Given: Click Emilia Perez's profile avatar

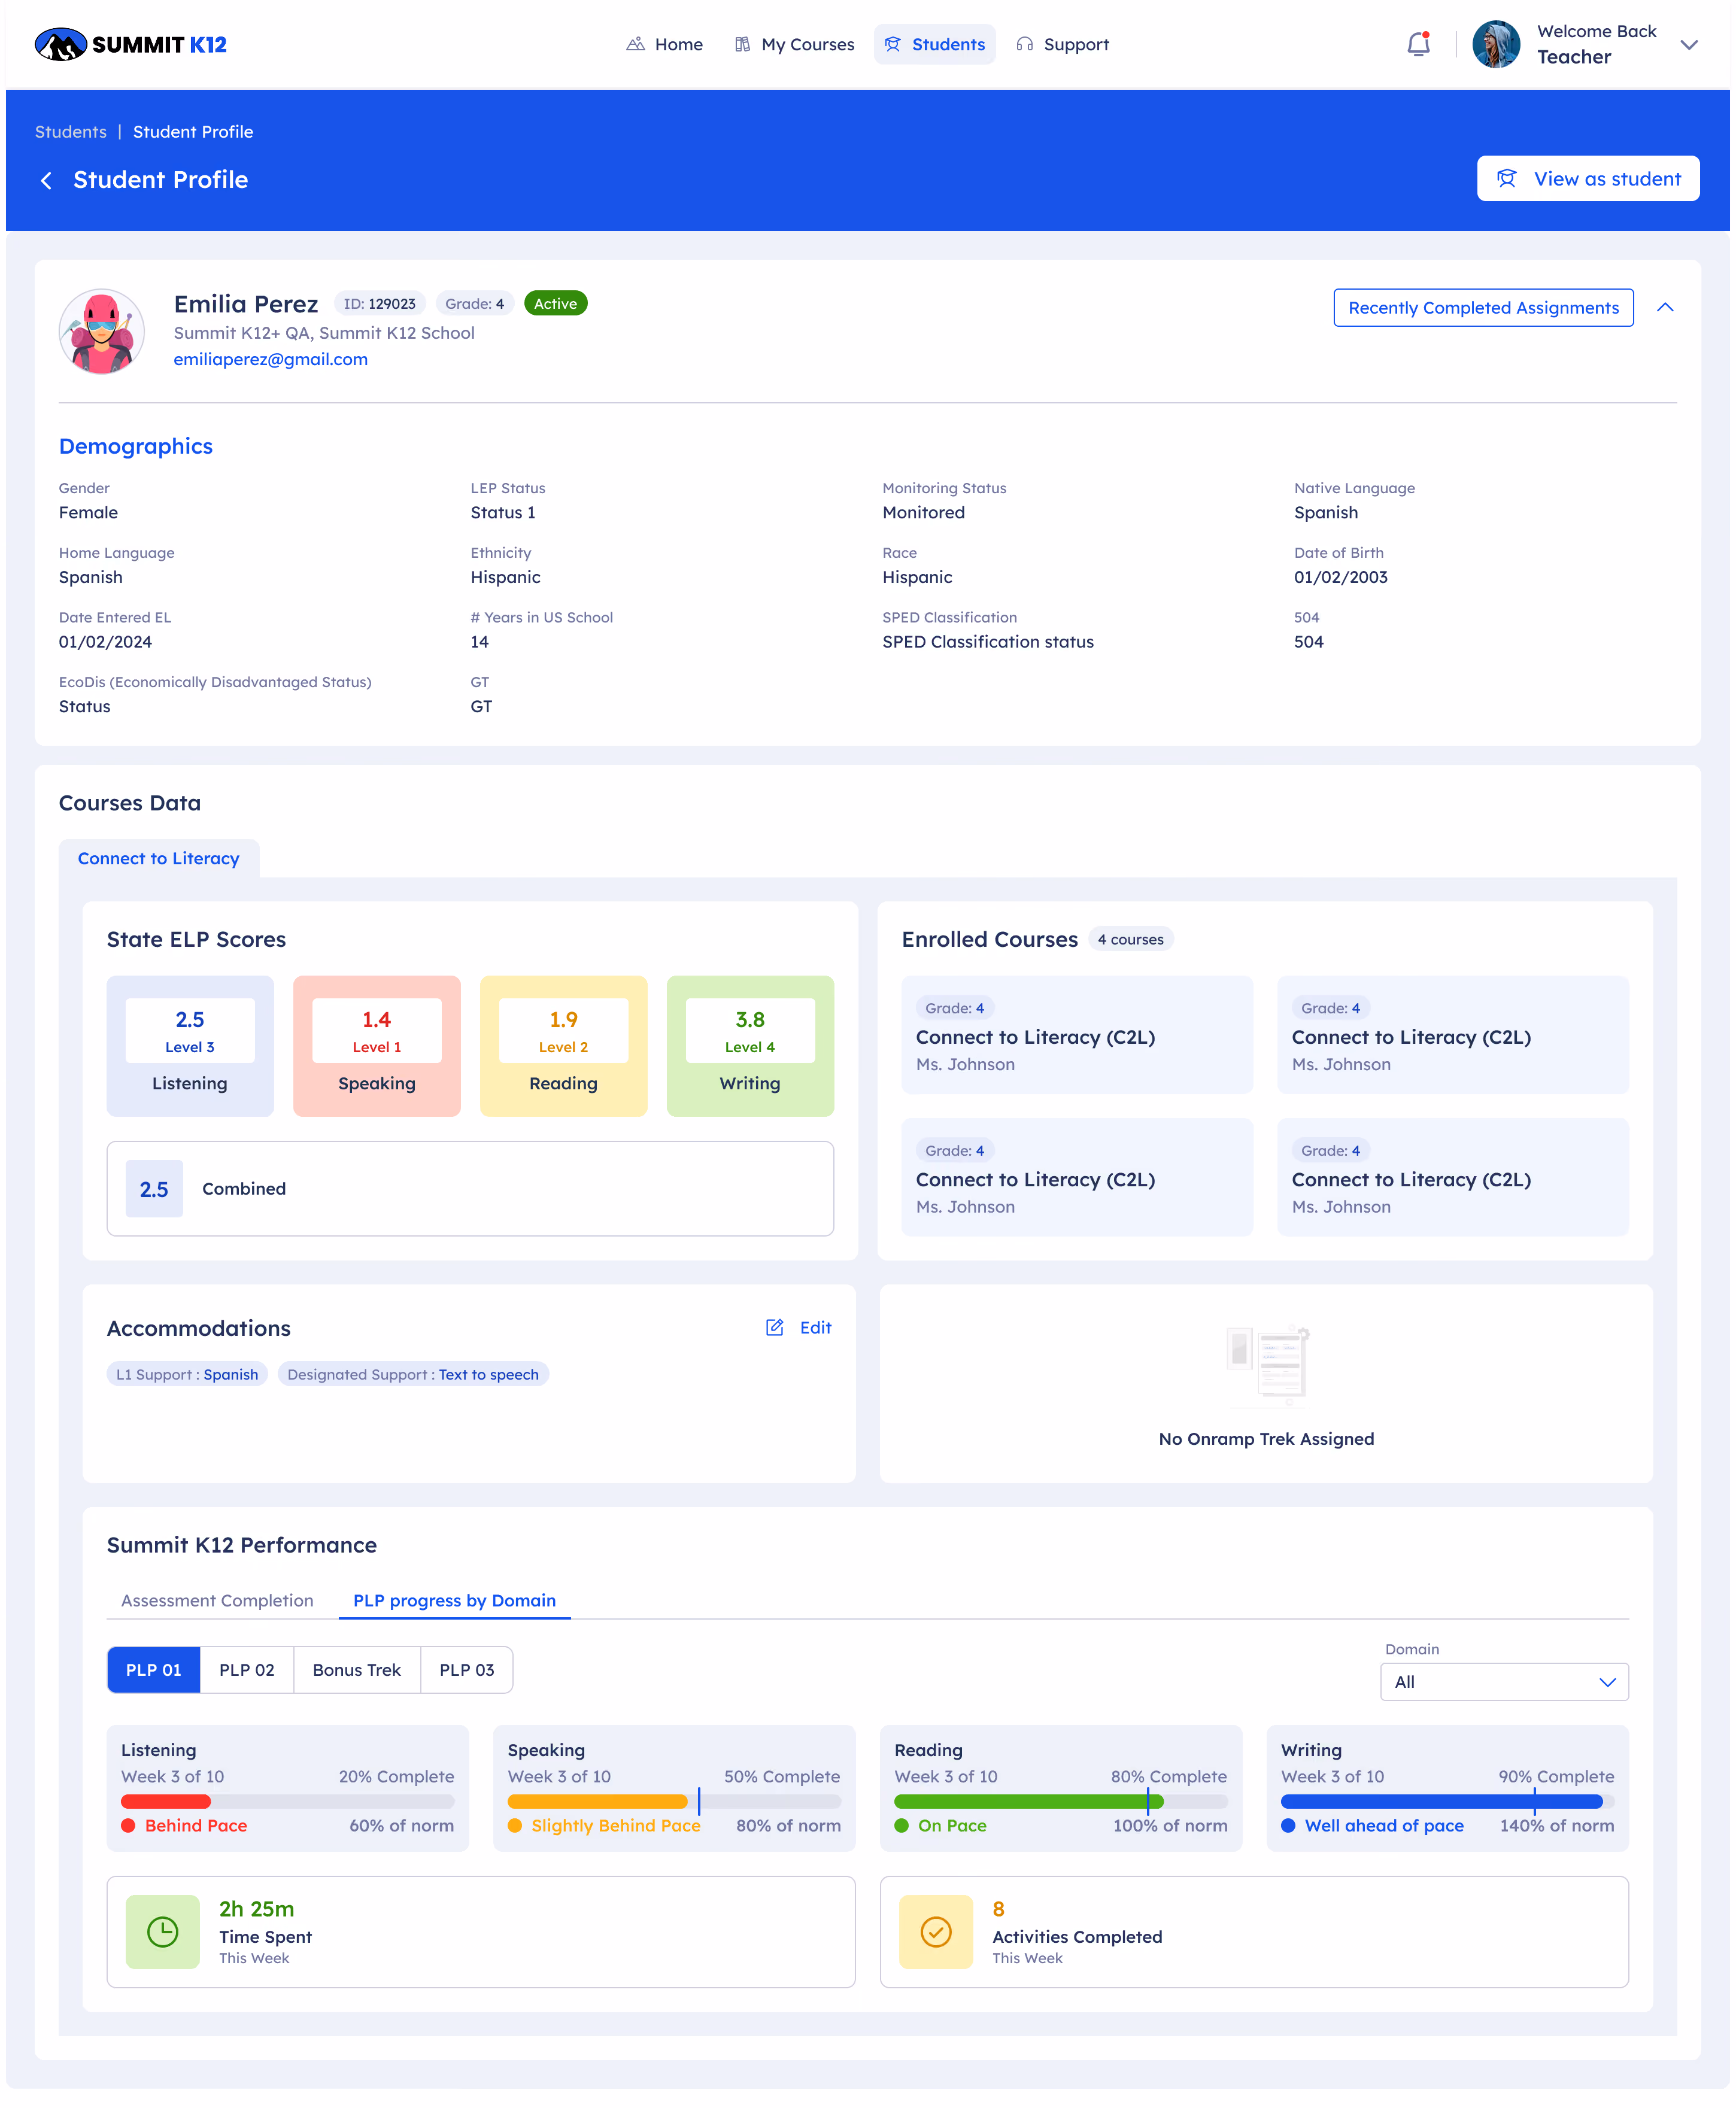Looking at the screenshot, I should [x=102, y=331].
